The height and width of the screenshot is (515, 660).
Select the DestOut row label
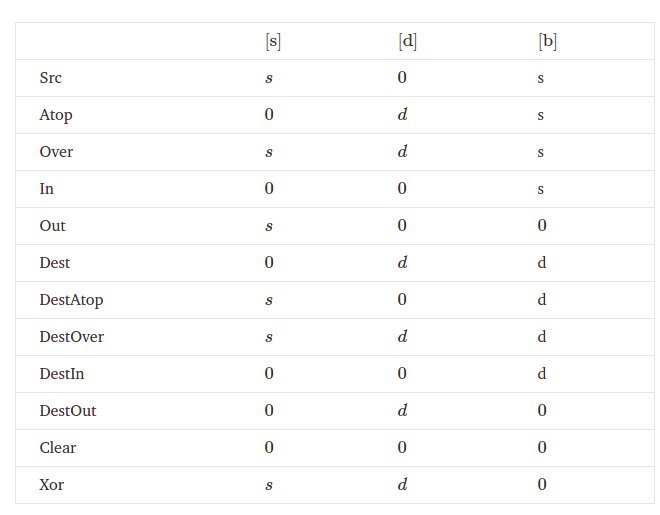(x=68, y=411)
